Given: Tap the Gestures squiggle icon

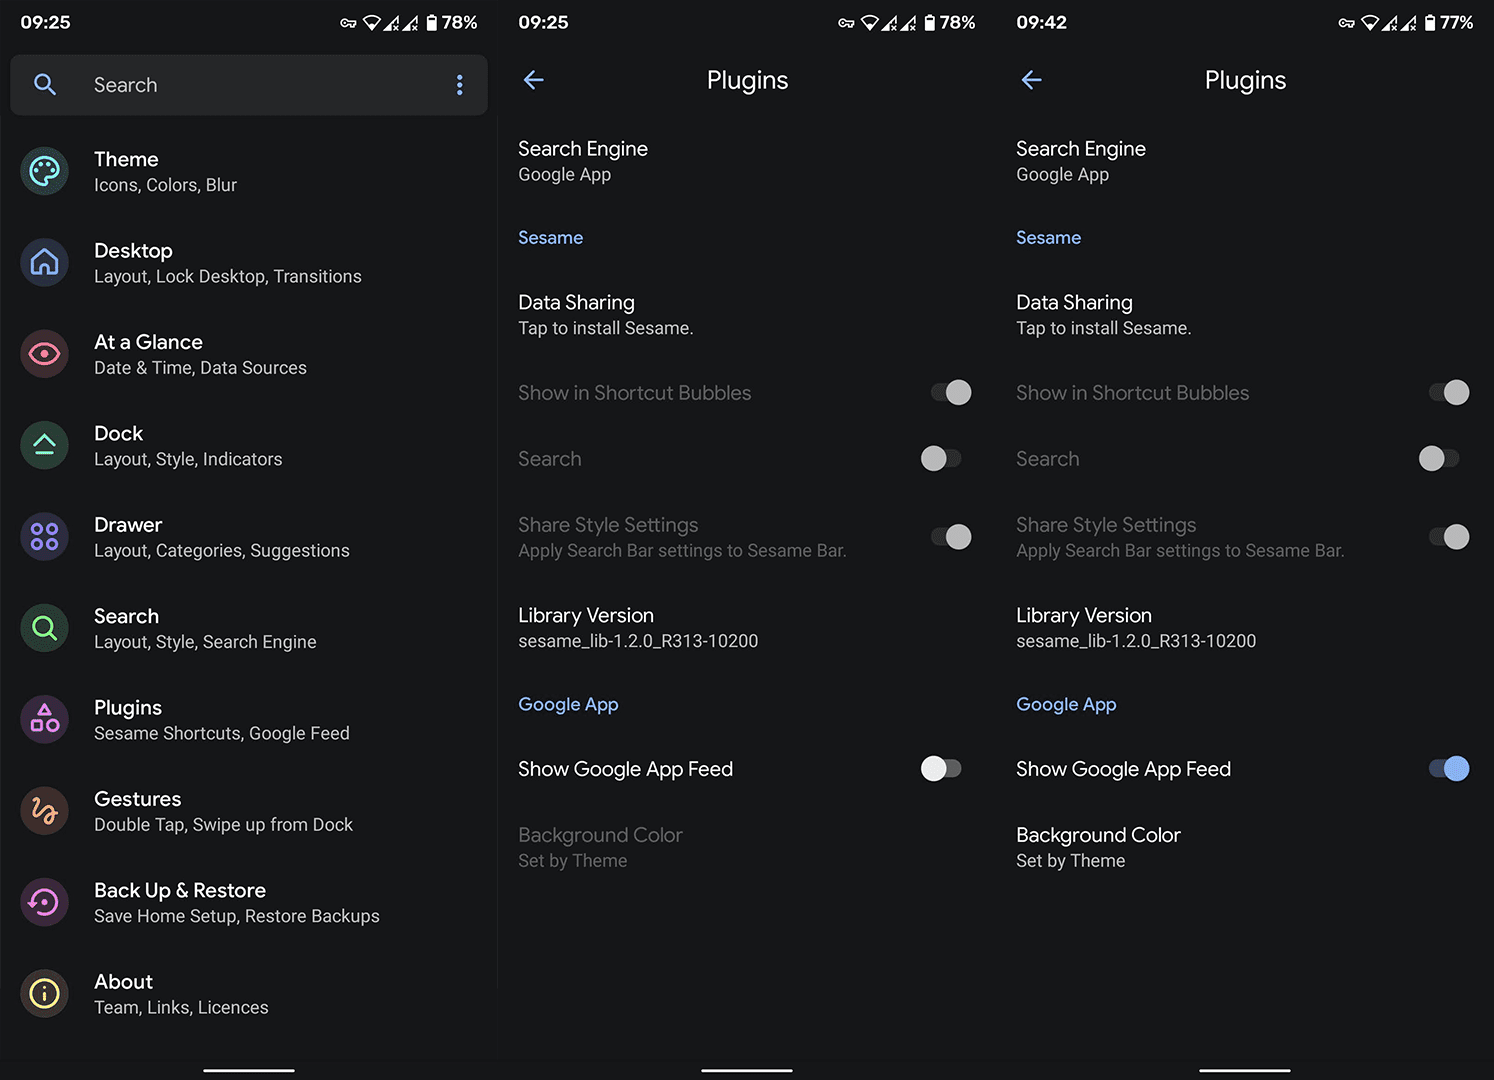Looking at the screenshot, I should coord(44,811).
